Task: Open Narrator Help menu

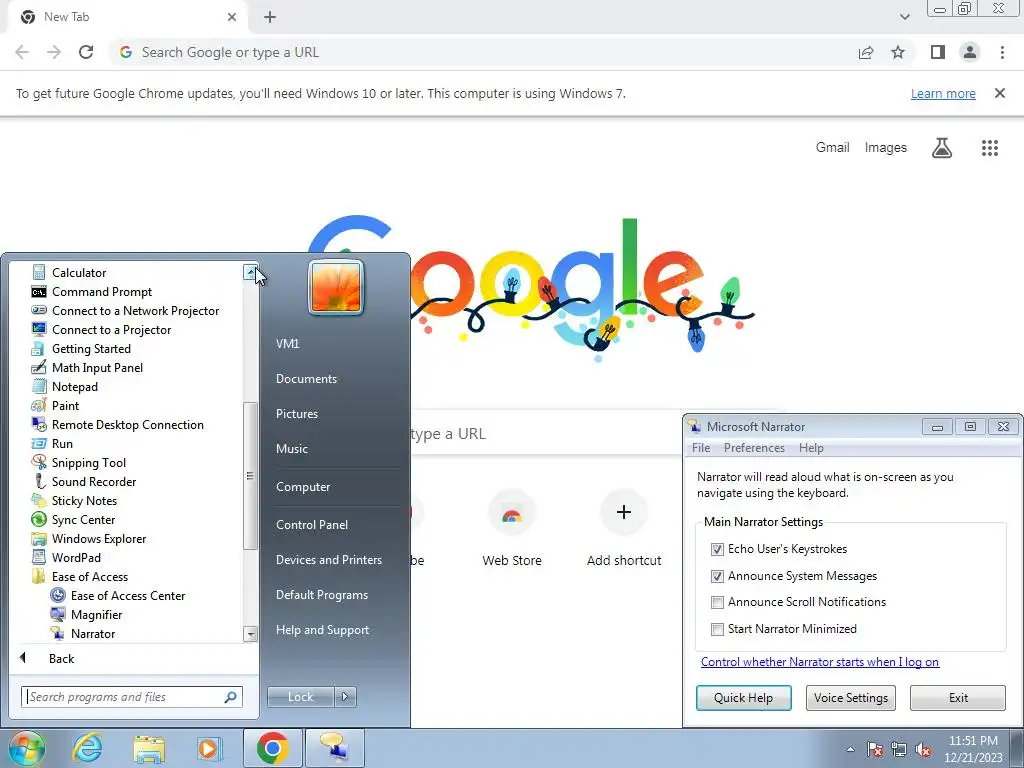Action: pyautogui.click(x=811, y=448)
